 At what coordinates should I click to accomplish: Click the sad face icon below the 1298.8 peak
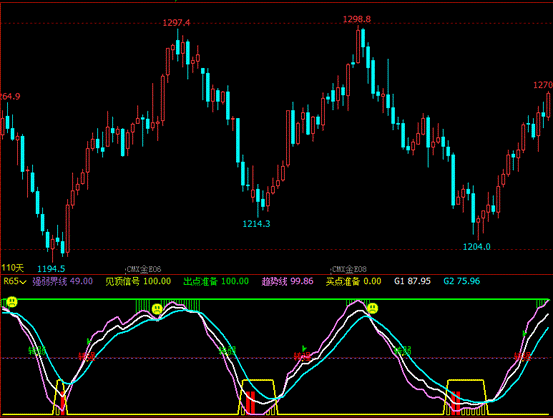tap(372, 308)
